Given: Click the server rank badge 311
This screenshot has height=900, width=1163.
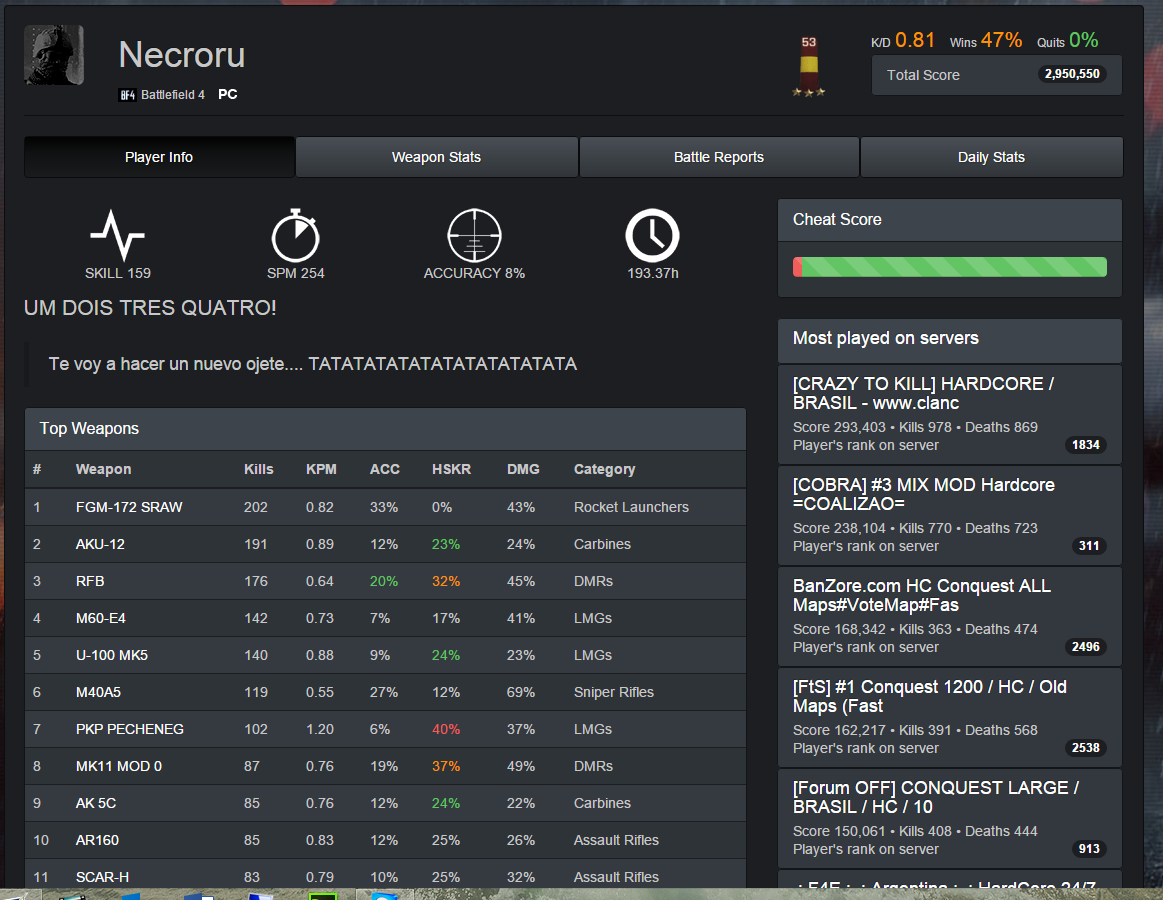Looking at the screenshot, I should click(1089, 545).
